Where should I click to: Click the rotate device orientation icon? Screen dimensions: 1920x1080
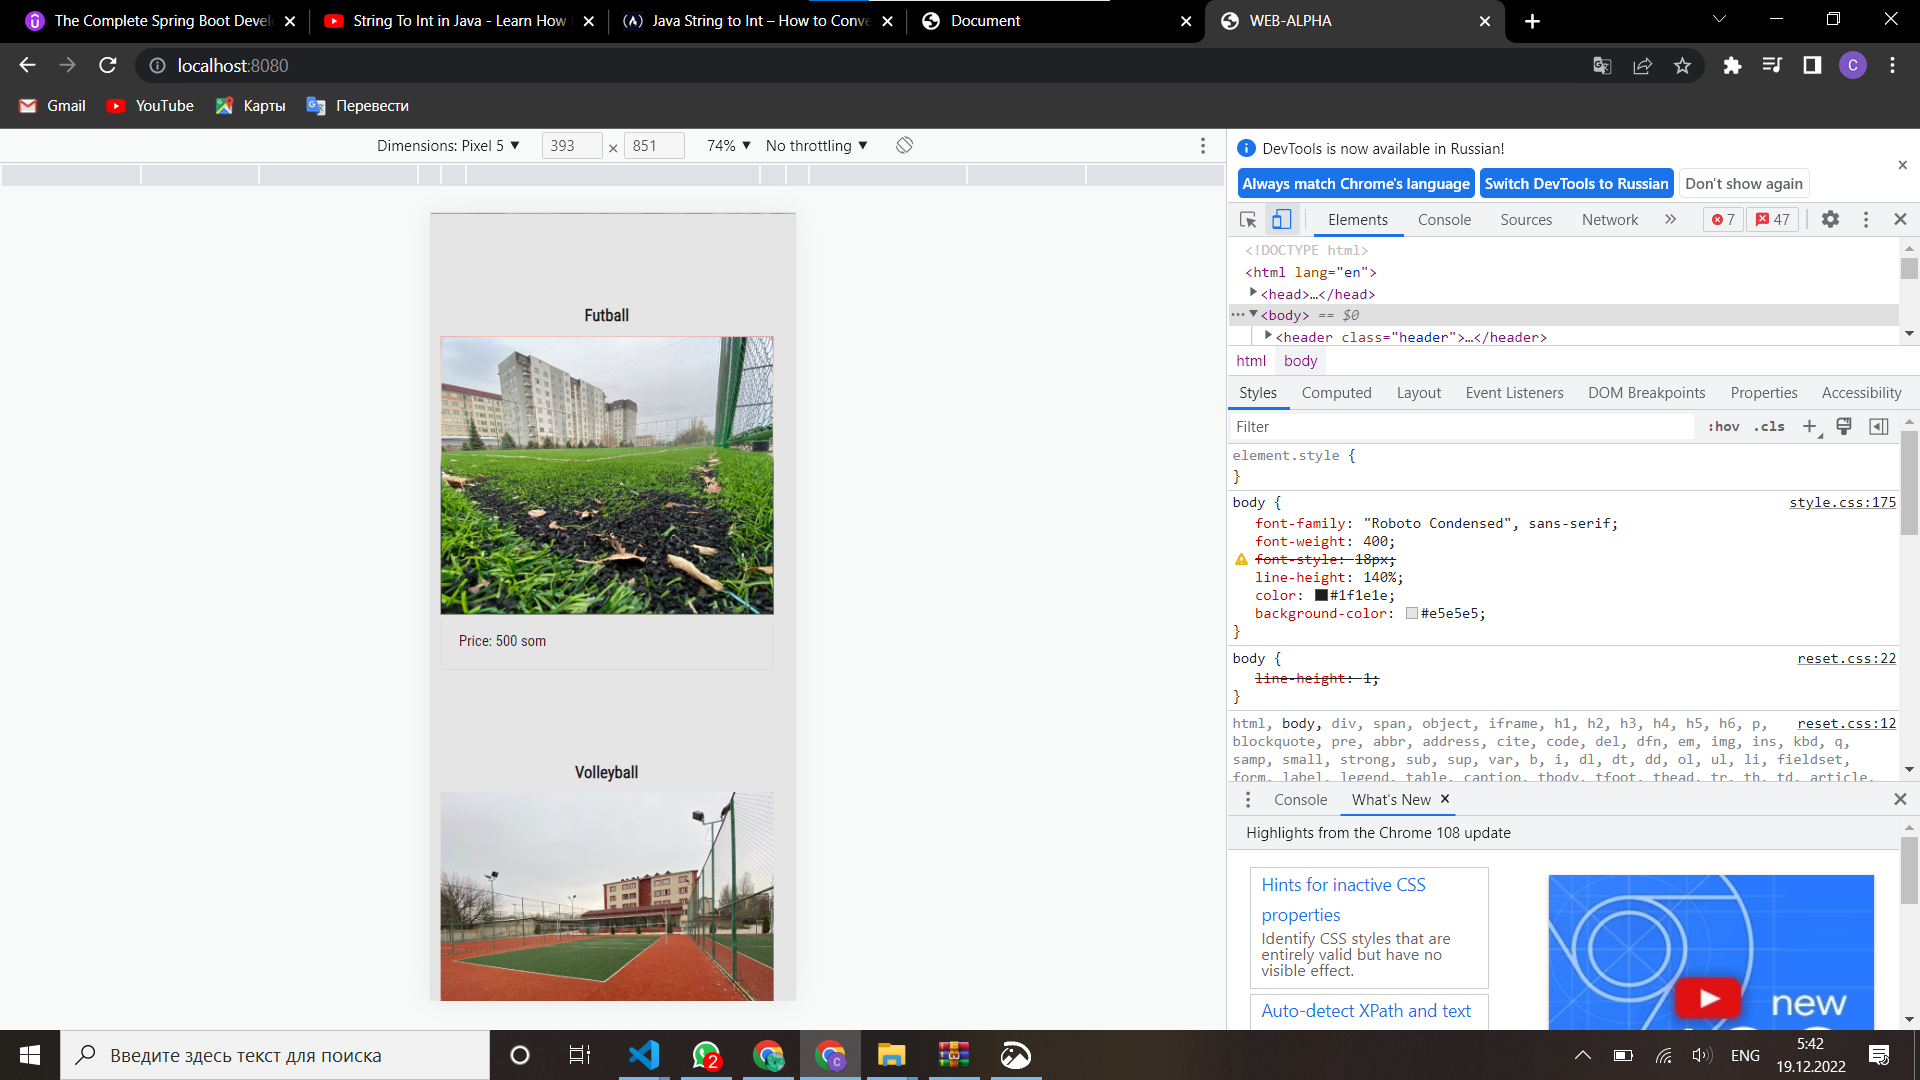click(904, 146)
